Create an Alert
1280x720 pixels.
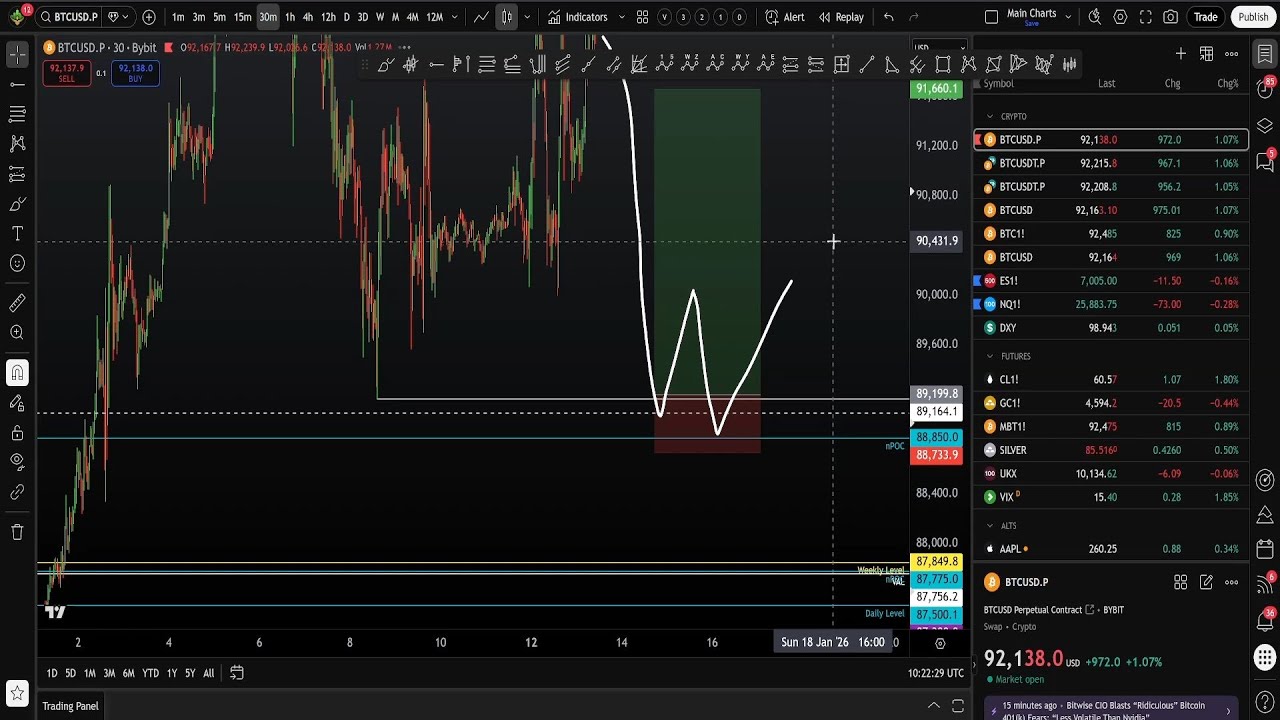coord(785,17)
